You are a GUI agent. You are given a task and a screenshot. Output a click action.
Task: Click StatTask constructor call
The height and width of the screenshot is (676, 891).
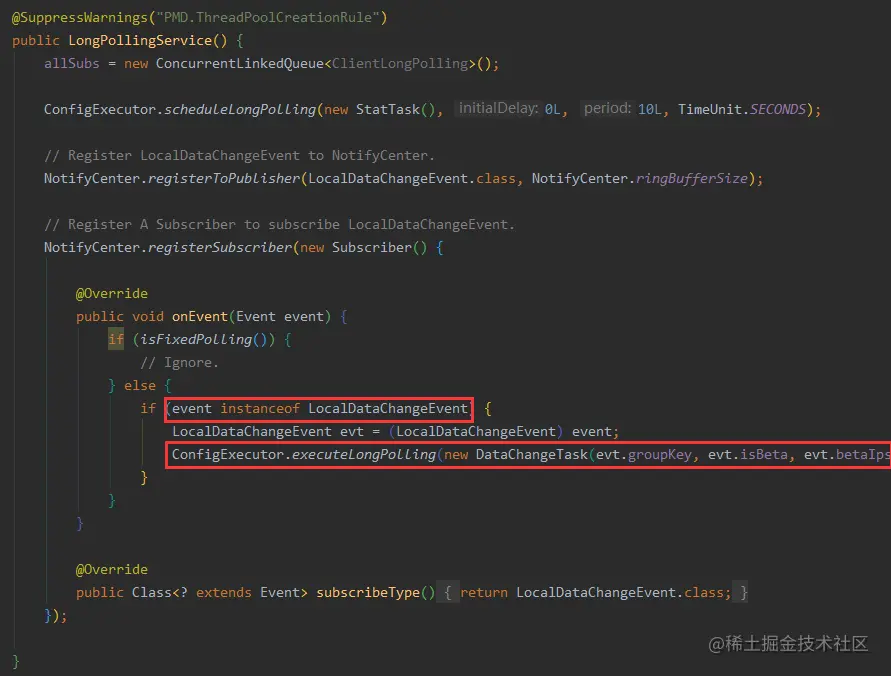coord(395,109)
